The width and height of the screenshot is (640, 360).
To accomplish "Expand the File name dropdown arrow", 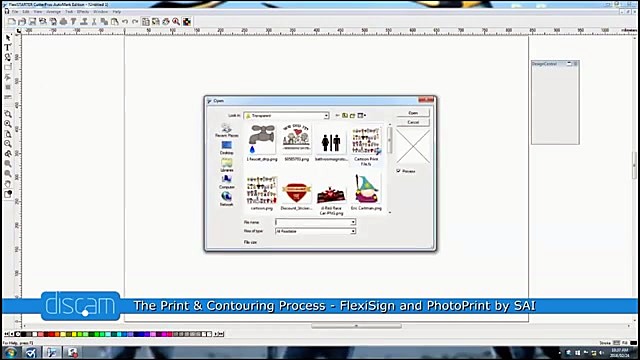I will tap(353, 222).
